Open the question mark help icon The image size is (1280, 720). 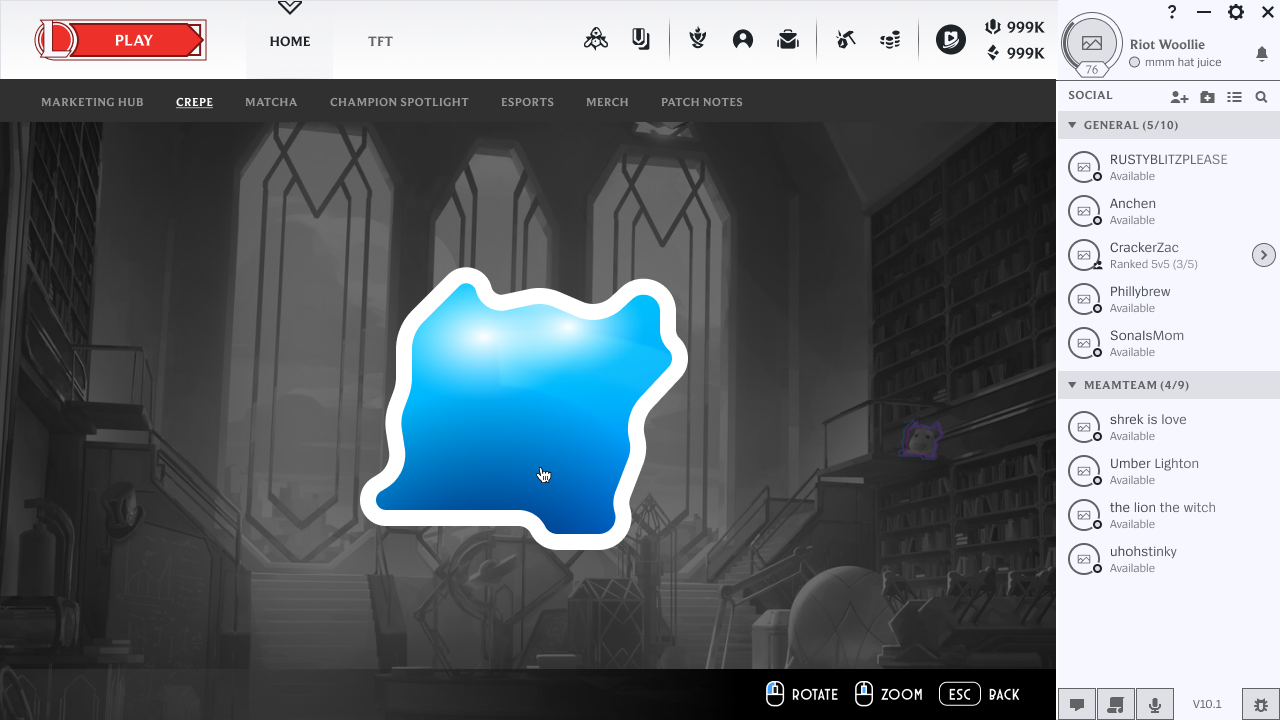click(x=1173, y=12)
